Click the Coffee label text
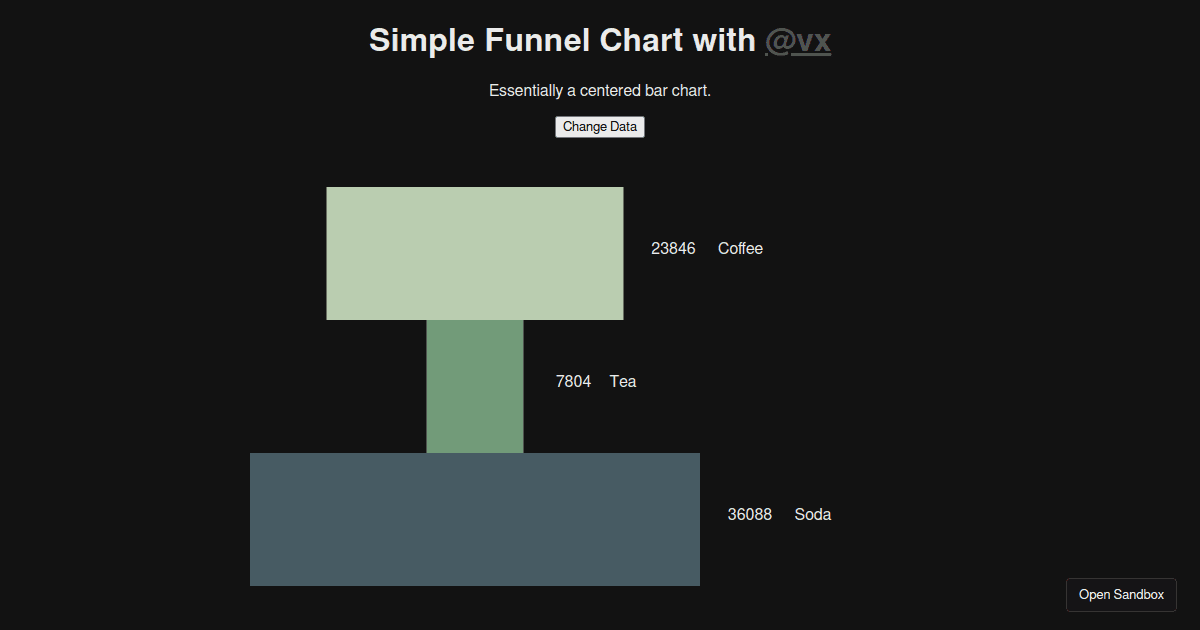 click(x=739, y=248)
